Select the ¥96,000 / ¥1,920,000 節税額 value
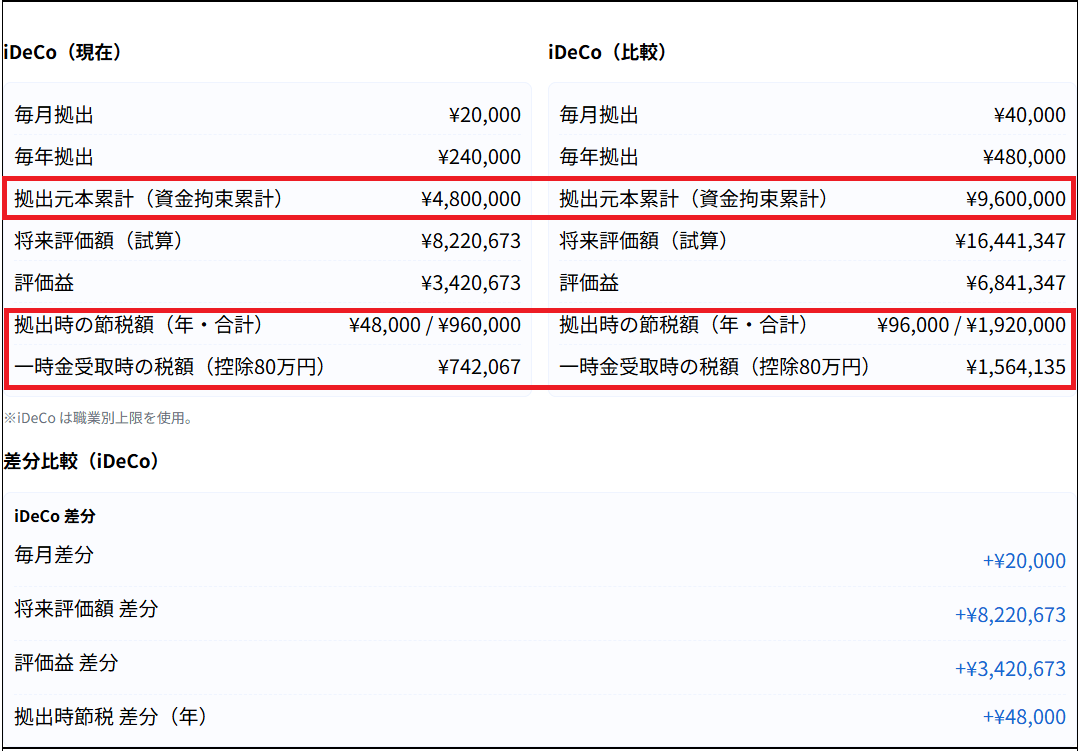Screen dimensions: 1079x751 point(970,325)
